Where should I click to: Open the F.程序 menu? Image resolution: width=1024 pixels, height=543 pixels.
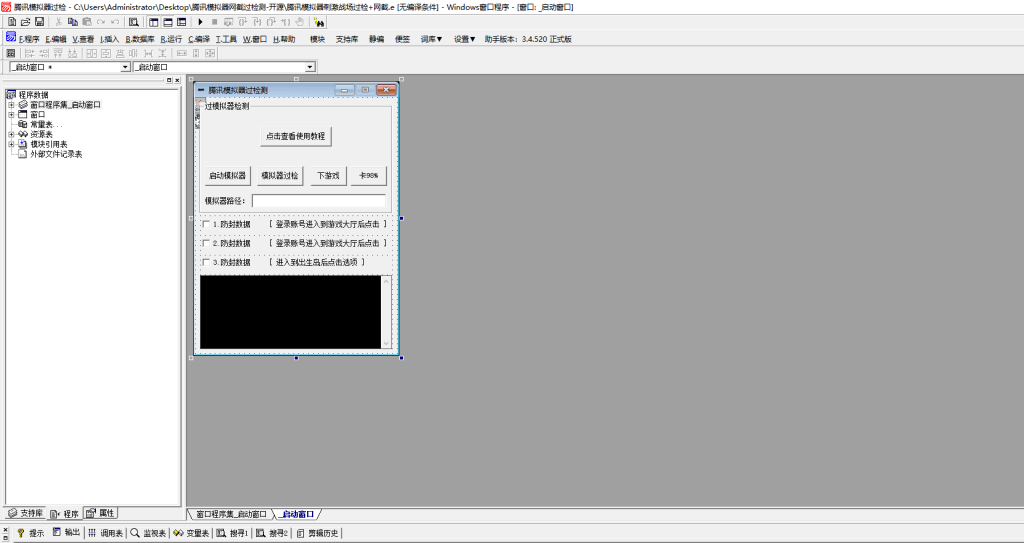29,39
